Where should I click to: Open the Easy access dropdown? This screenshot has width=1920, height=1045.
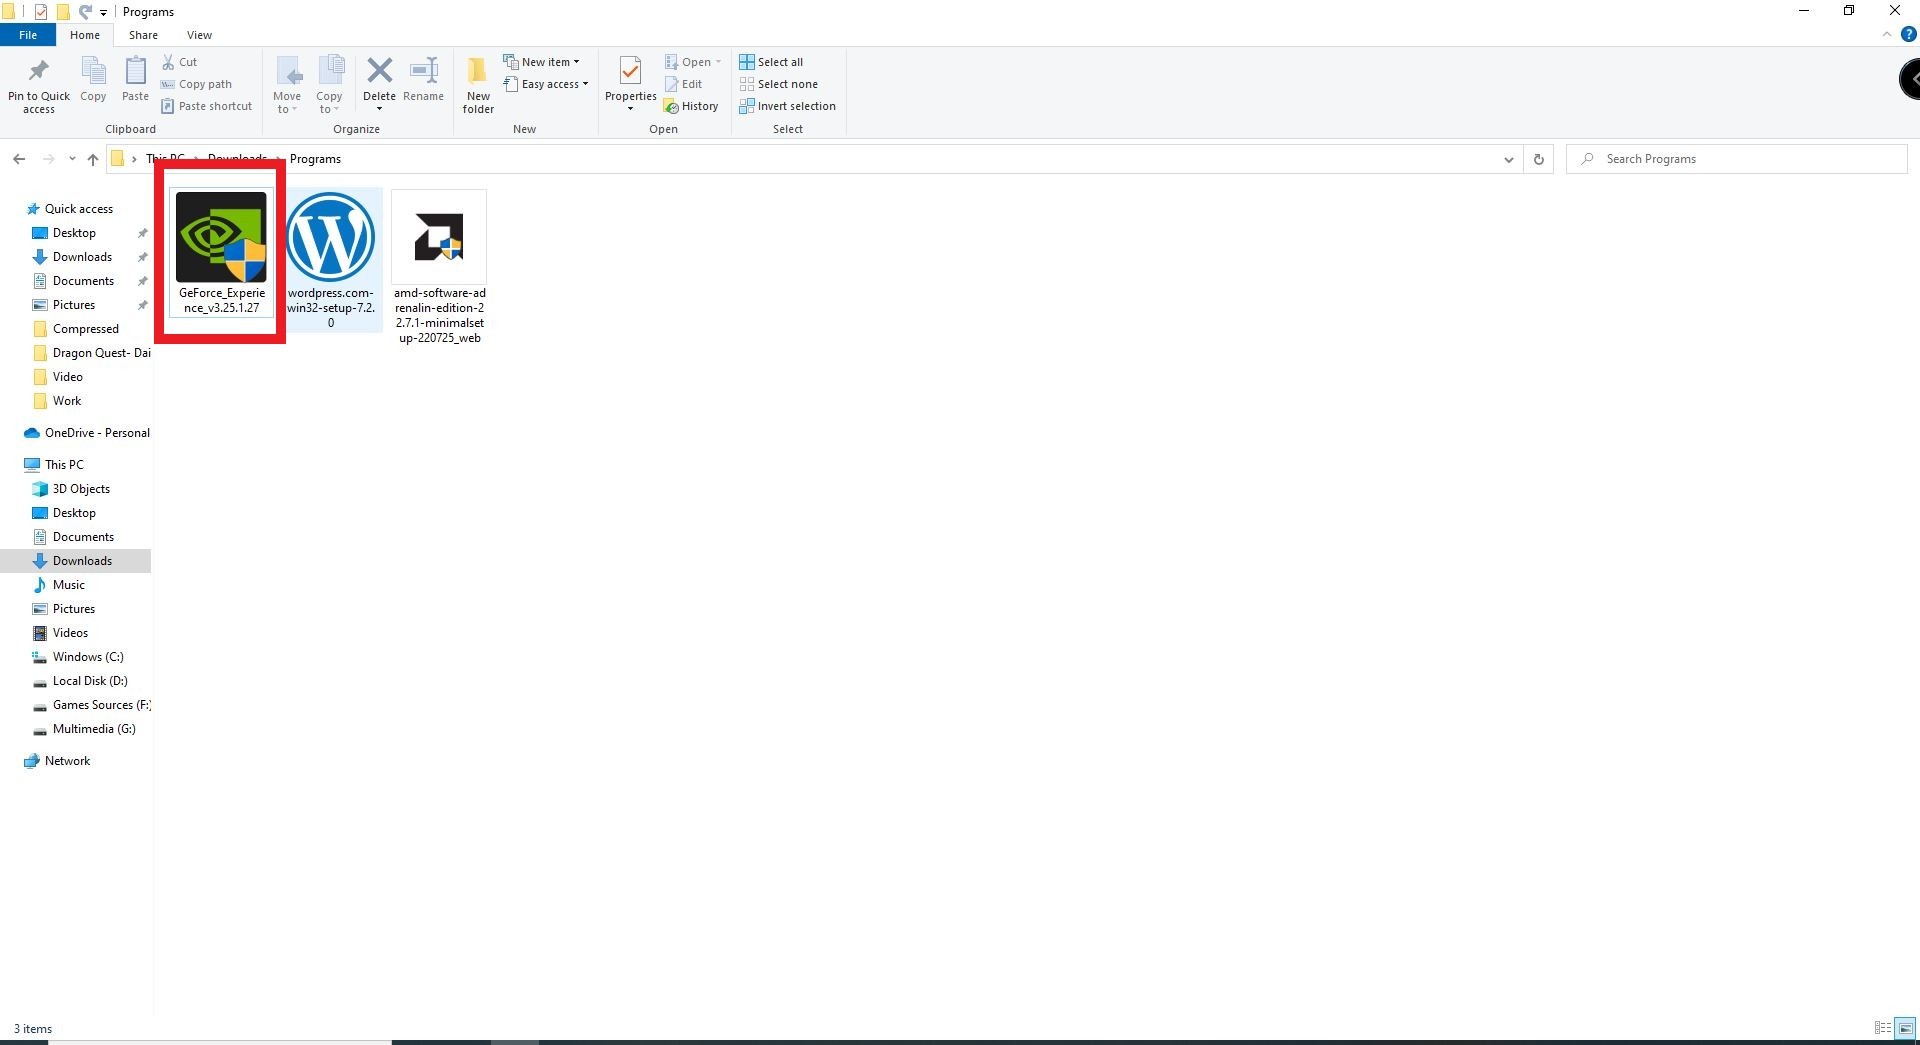[x=546, y=84]
